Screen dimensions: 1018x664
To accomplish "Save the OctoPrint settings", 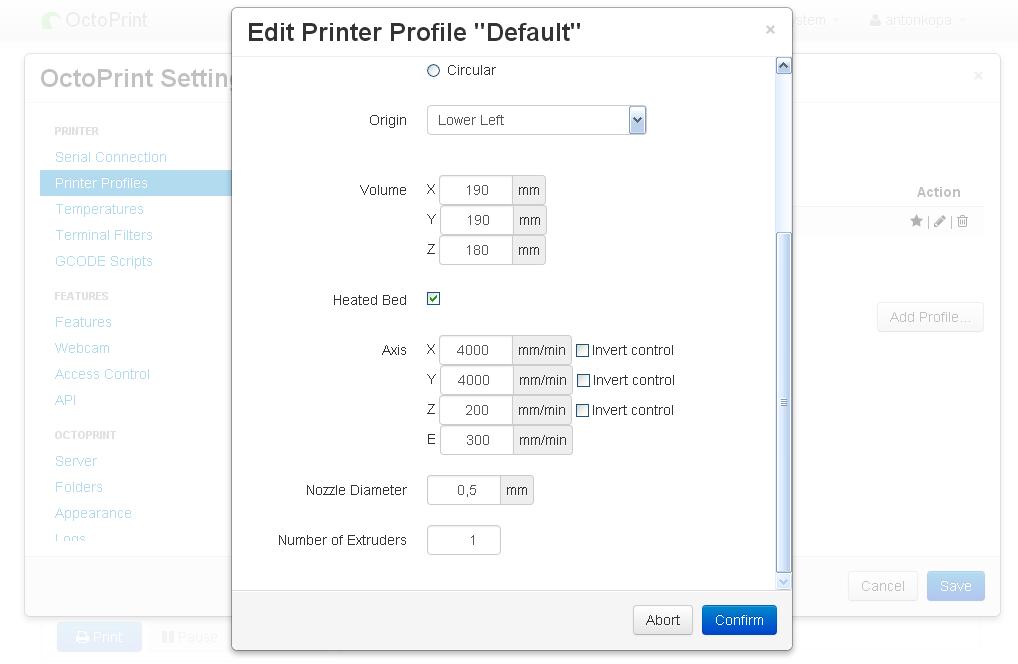I will pos(956,586).
